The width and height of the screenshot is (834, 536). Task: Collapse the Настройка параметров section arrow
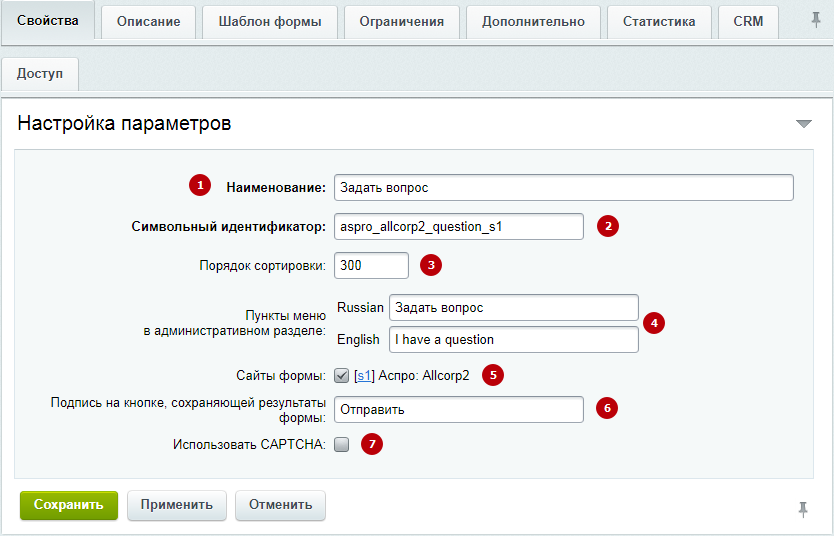coord(803,124)
